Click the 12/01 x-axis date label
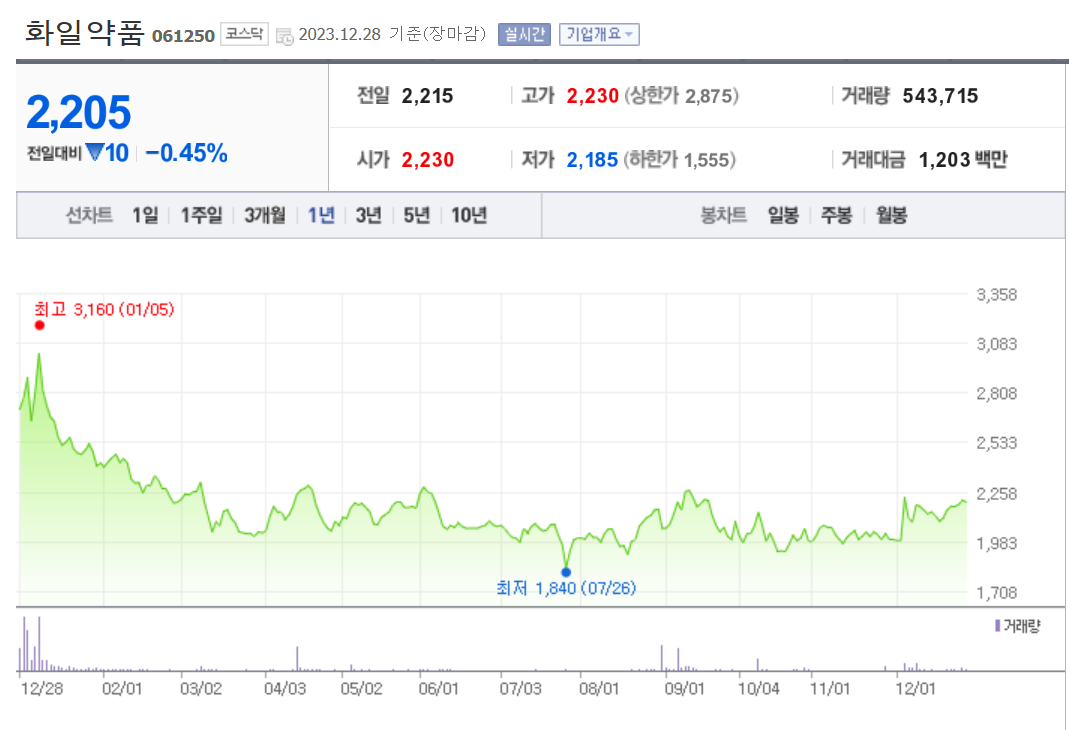This screenshot has height=730, width=1069. coord(916,688)
